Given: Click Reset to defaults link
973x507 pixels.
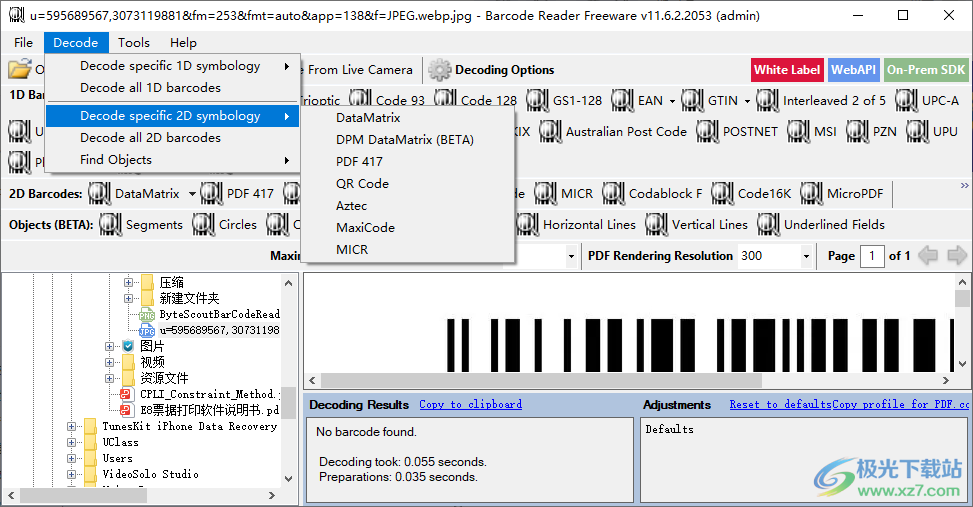Looking at the screenshot, I should [780, 404].
